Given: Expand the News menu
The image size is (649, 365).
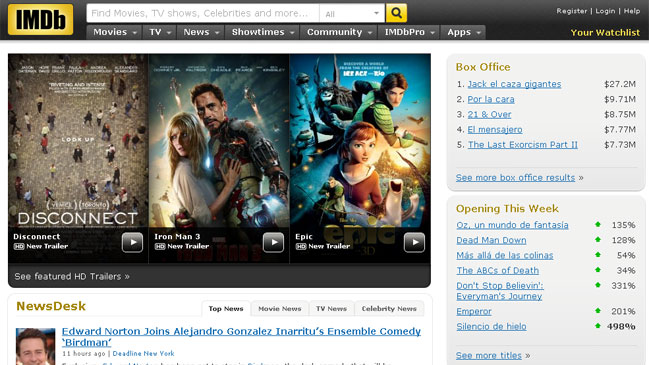Looking at the screenshot, I should coord(201,32).
